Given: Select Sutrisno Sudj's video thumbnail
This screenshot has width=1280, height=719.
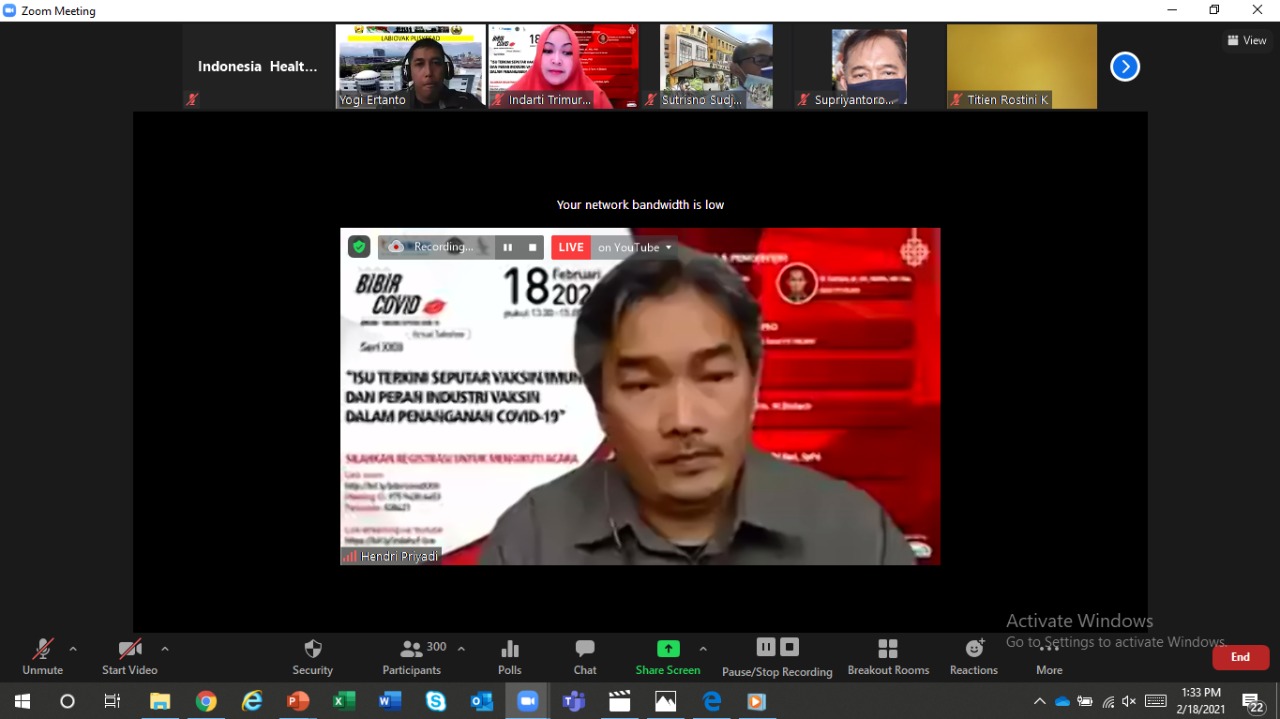Looking at the screenshot, I should tap(716, 66).
